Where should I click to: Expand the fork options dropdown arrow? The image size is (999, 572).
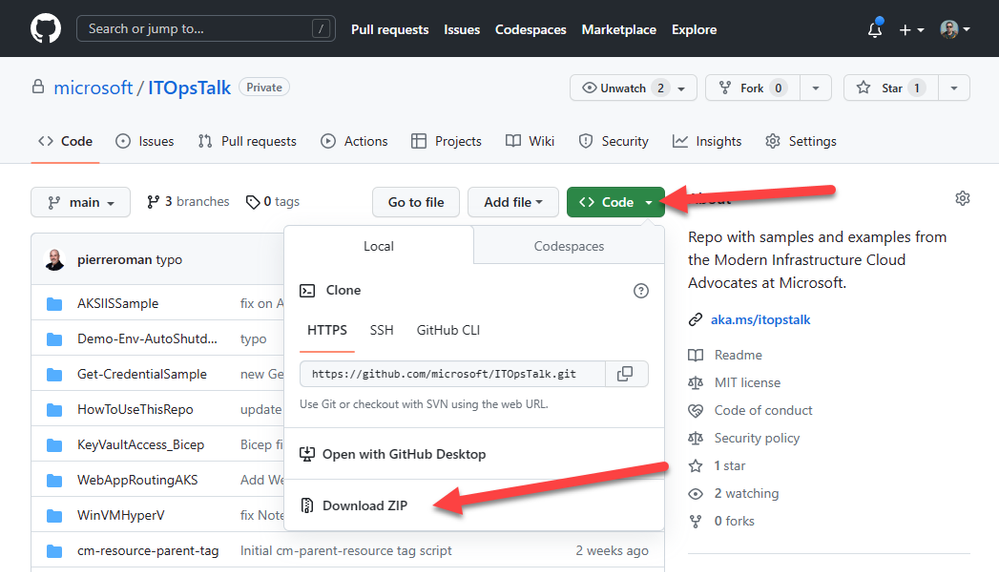click(x=816, y=88)
